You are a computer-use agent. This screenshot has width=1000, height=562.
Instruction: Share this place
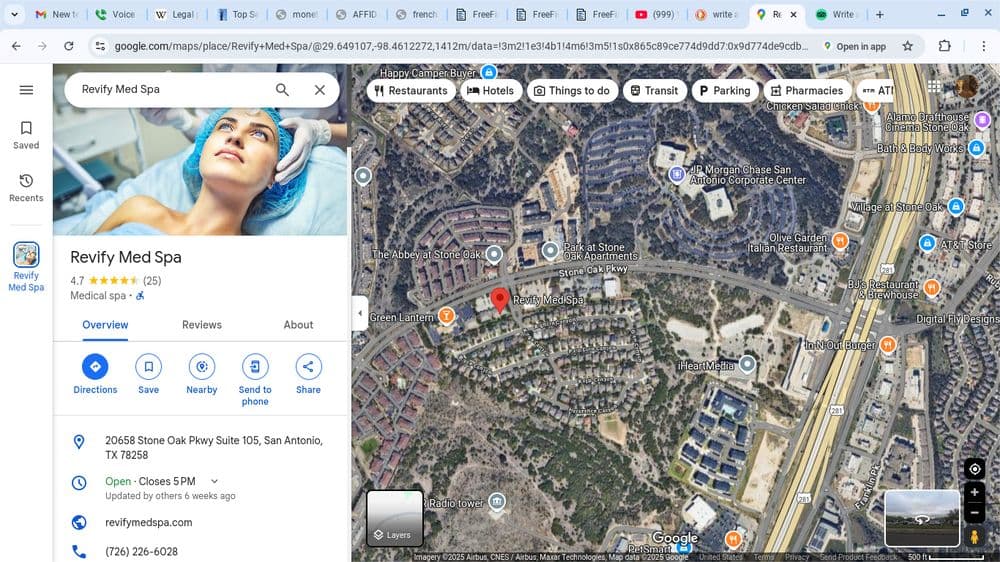coord(308,366)
